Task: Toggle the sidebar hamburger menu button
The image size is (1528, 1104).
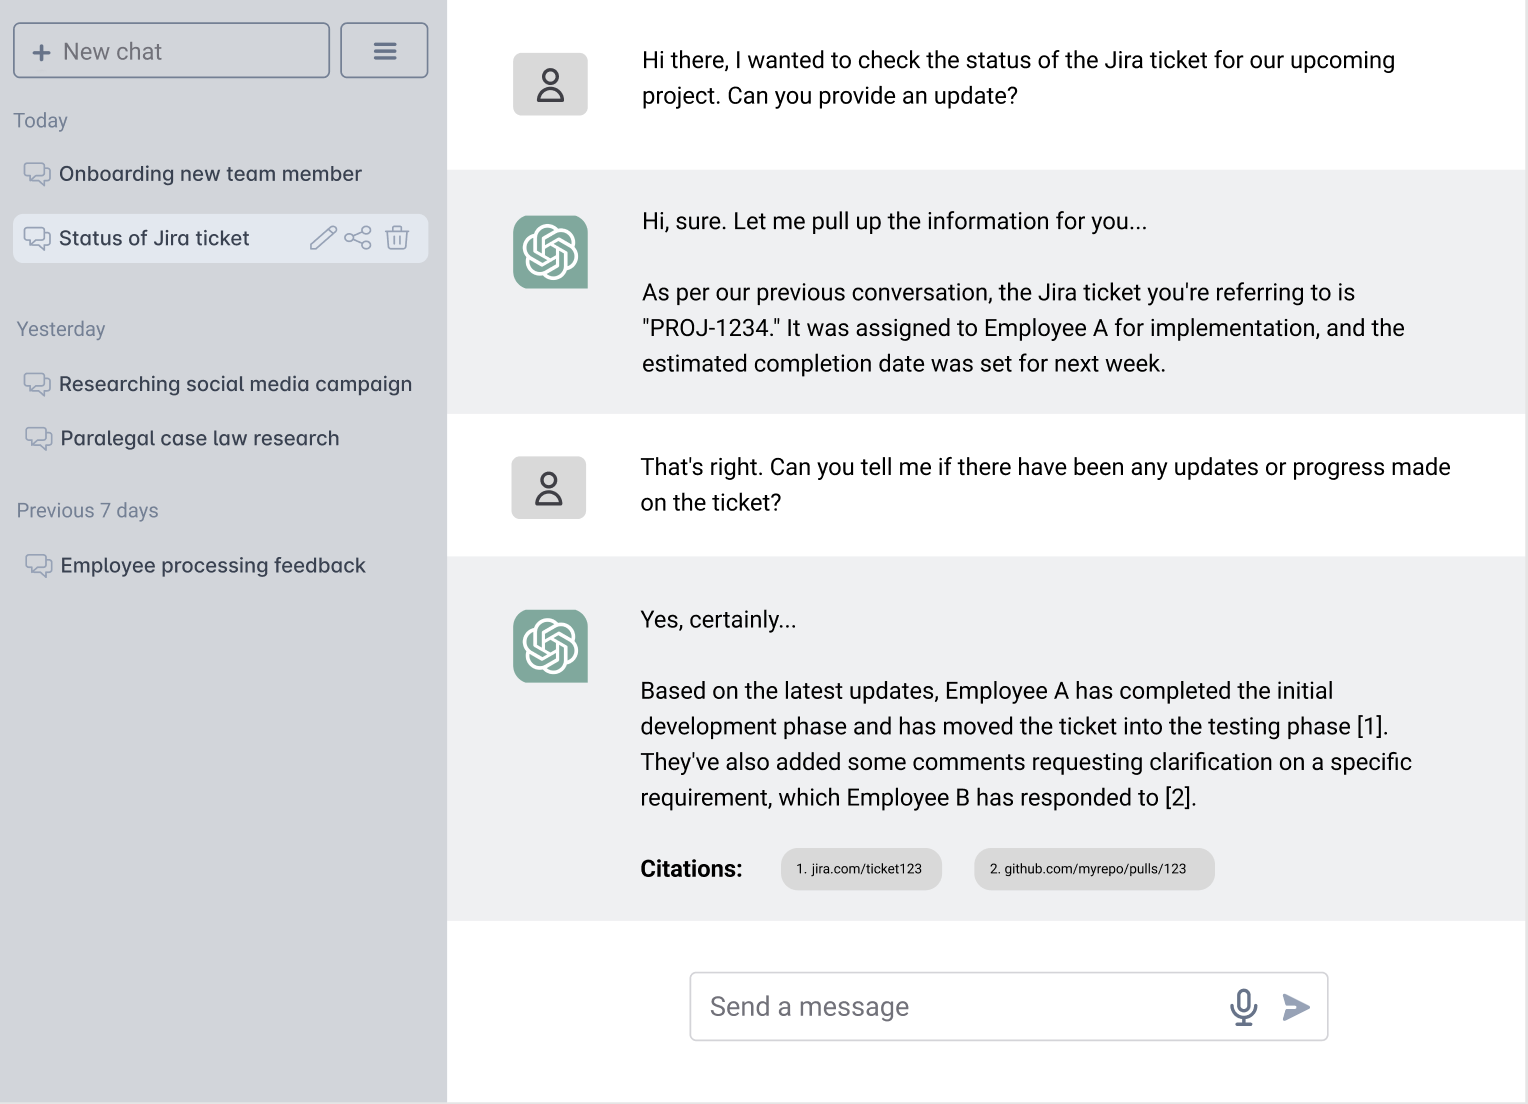Action: 384,51
